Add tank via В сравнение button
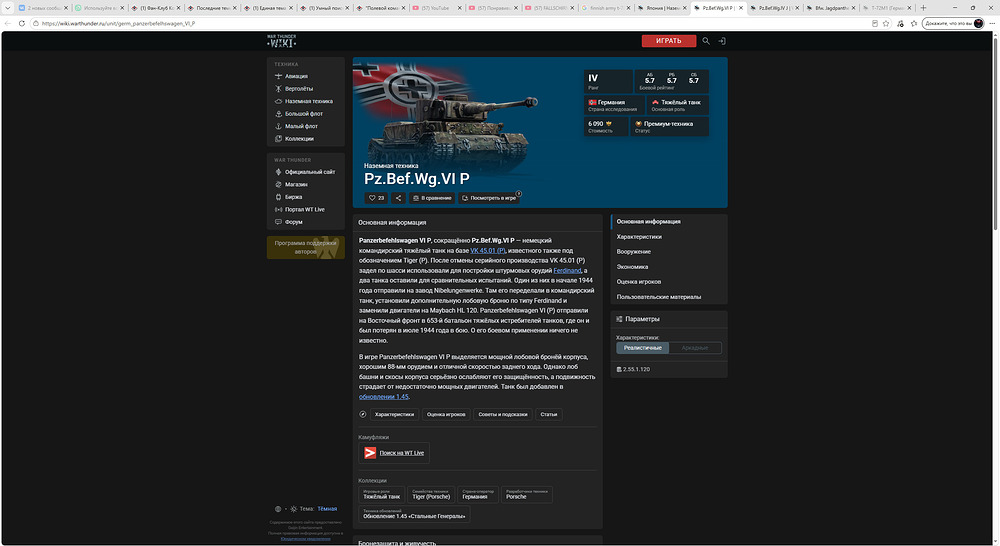The width and height of the screenshot is (1000, 546). click(432, 198)
